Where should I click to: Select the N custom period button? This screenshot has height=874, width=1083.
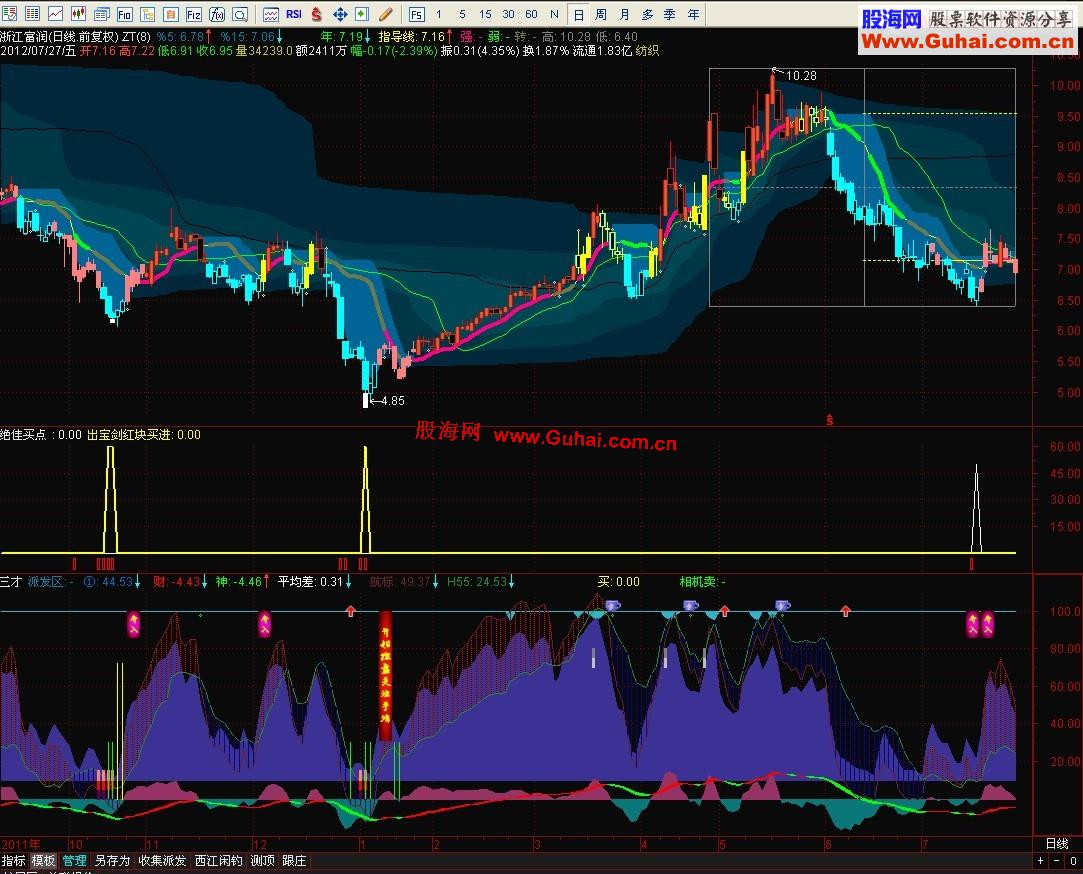(x=554, y=14)
